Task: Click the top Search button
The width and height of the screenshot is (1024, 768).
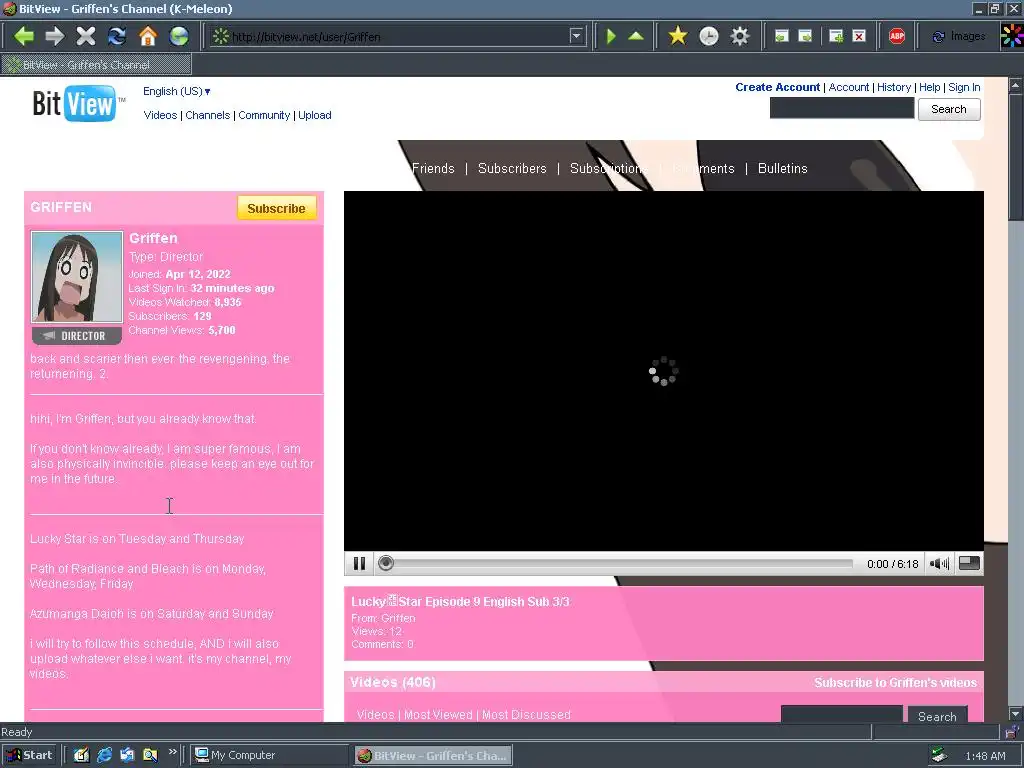Action: click(949, 109)
